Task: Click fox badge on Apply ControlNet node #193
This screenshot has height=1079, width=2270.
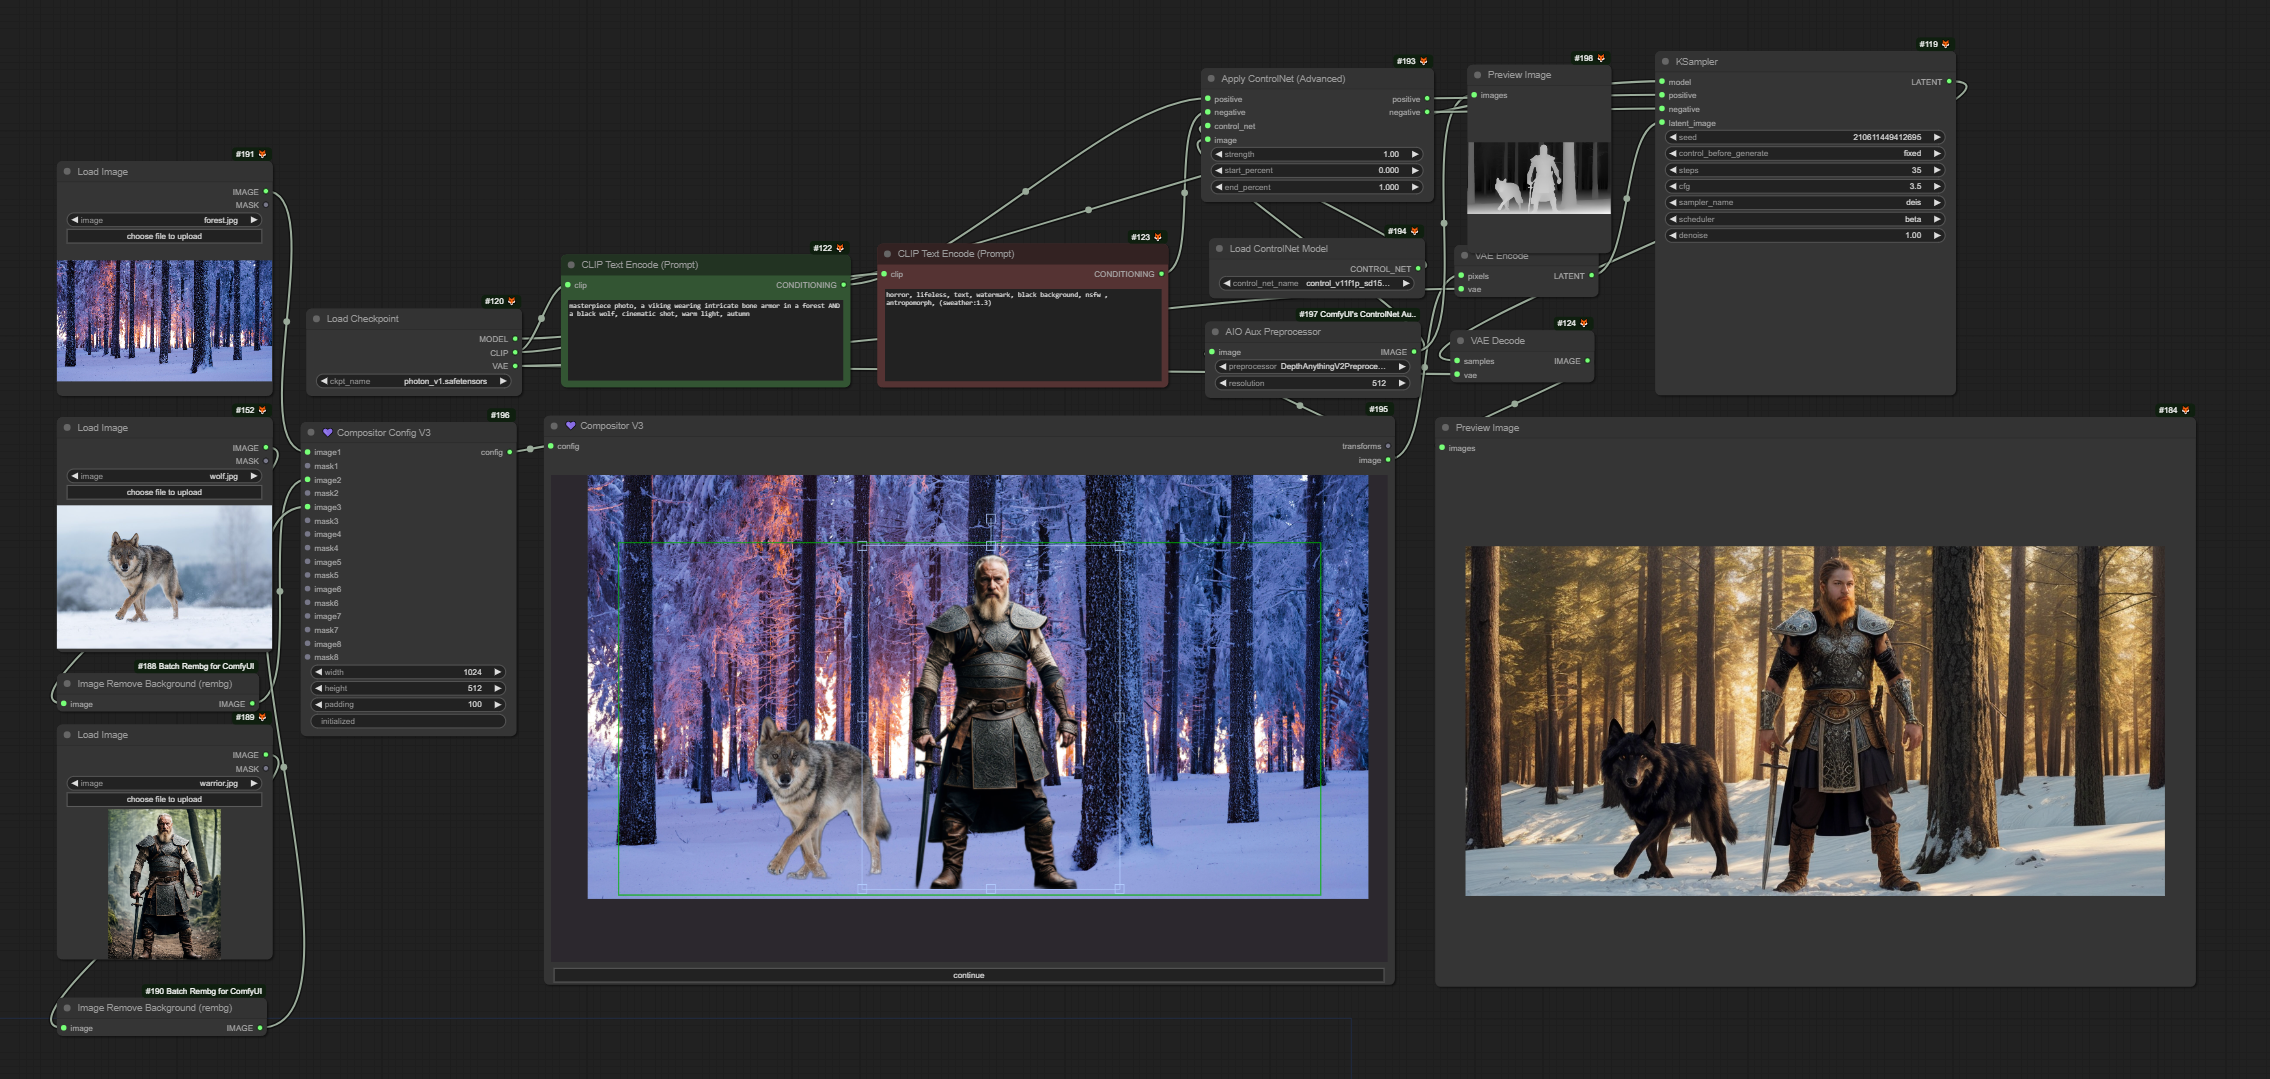Action: [x=1424, y=61]
